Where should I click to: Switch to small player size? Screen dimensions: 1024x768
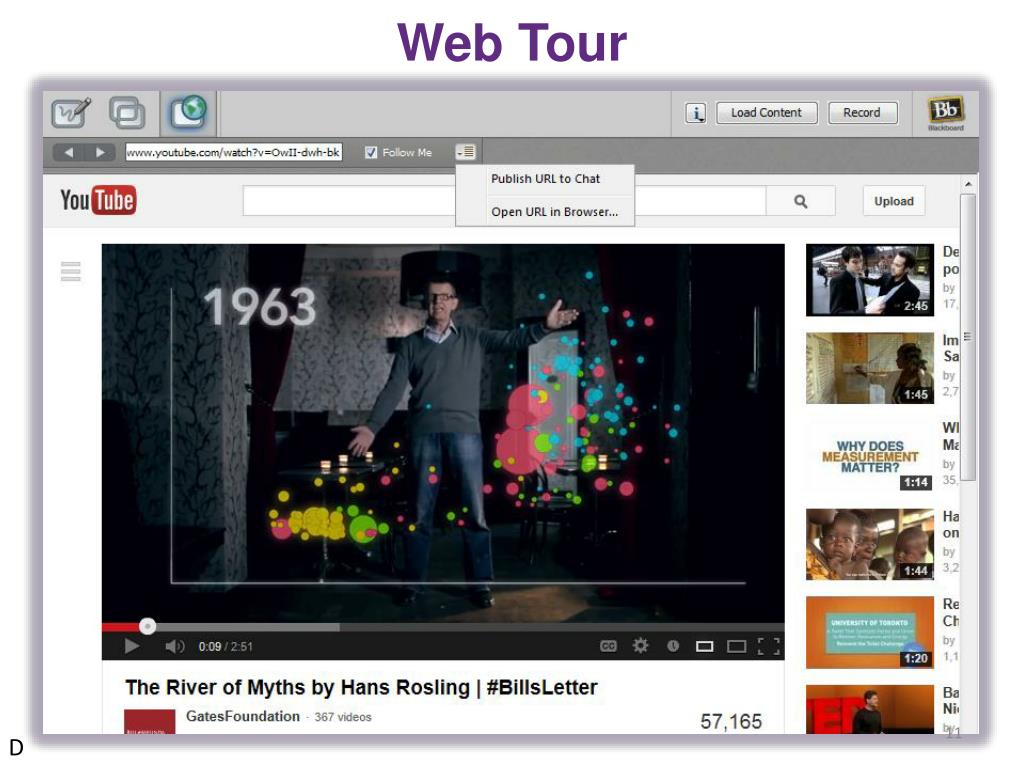pyautogui.click(x=705, y=646)
